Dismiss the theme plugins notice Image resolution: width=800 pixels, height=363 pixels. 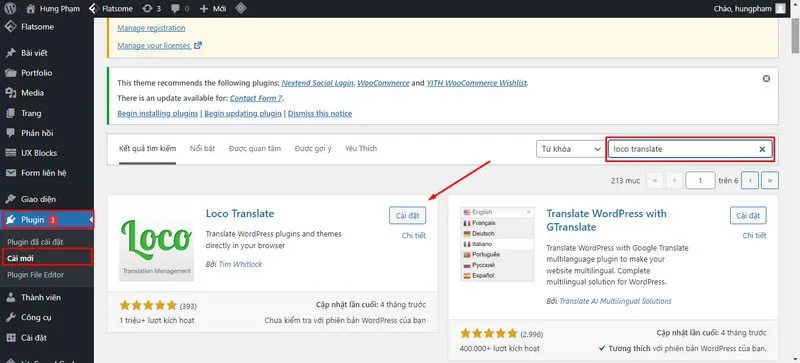pos(766,79)
